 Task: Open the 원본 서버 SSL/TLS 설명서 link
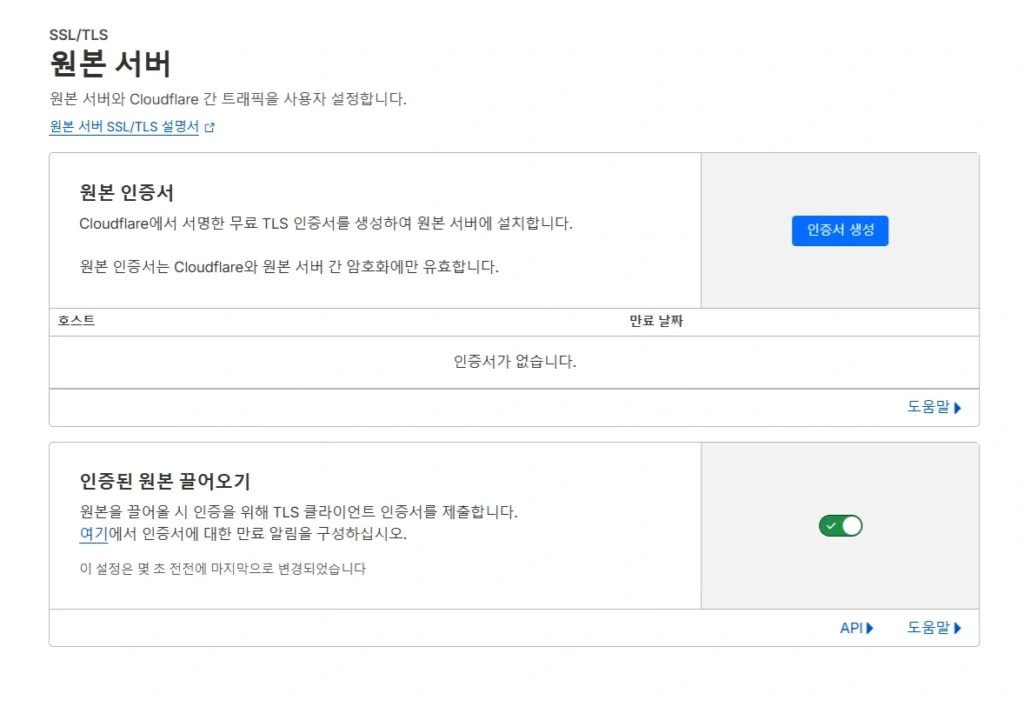pyautogui.click(x=124, y=127)
